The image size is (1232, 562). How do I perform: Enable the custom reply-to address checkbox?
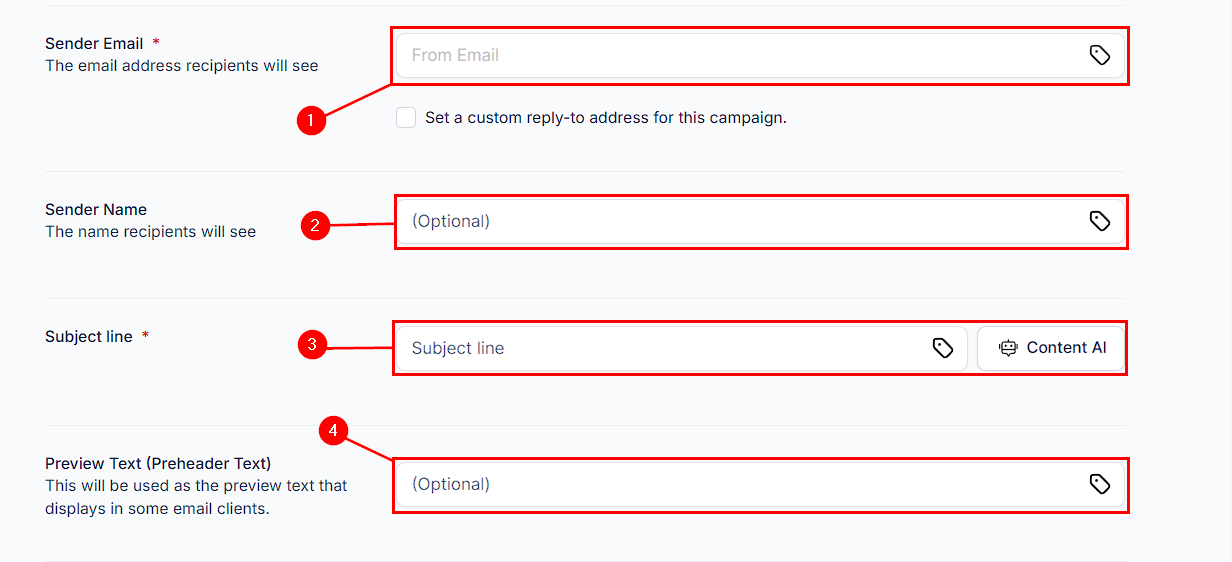[406, 118]
